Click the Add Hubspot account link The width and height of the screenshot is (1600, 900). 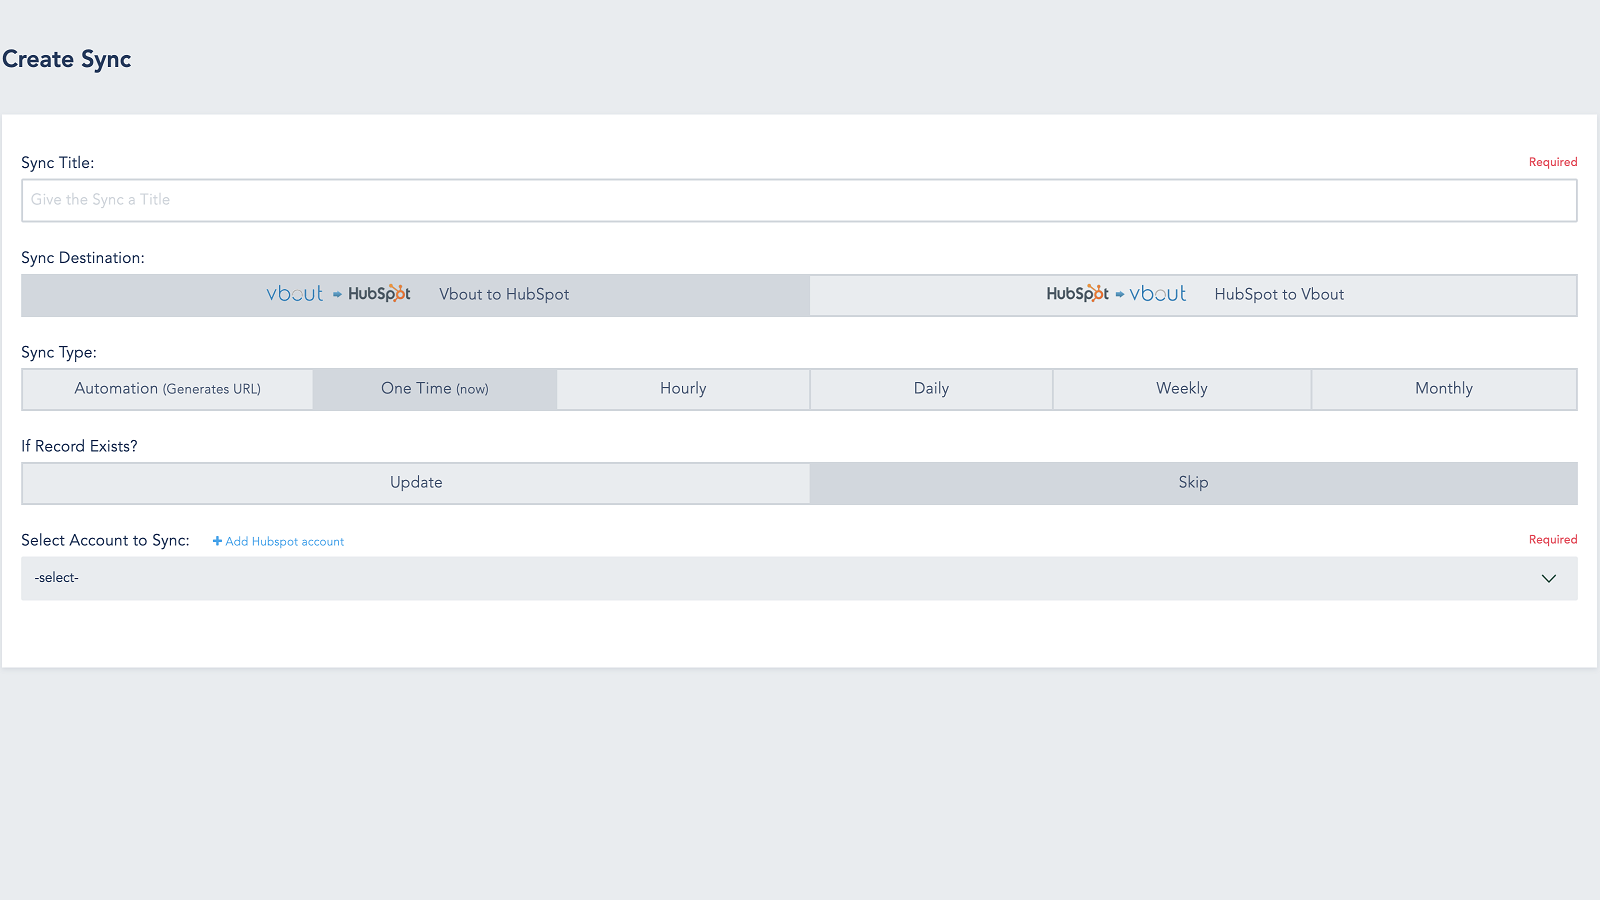coord(284,541)
